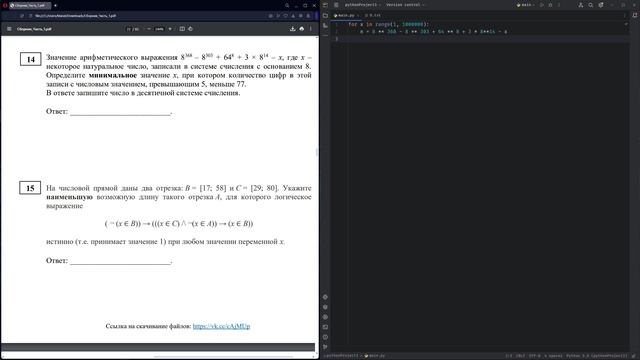Open the PDF viewer sidebar menu

(9, 29)
